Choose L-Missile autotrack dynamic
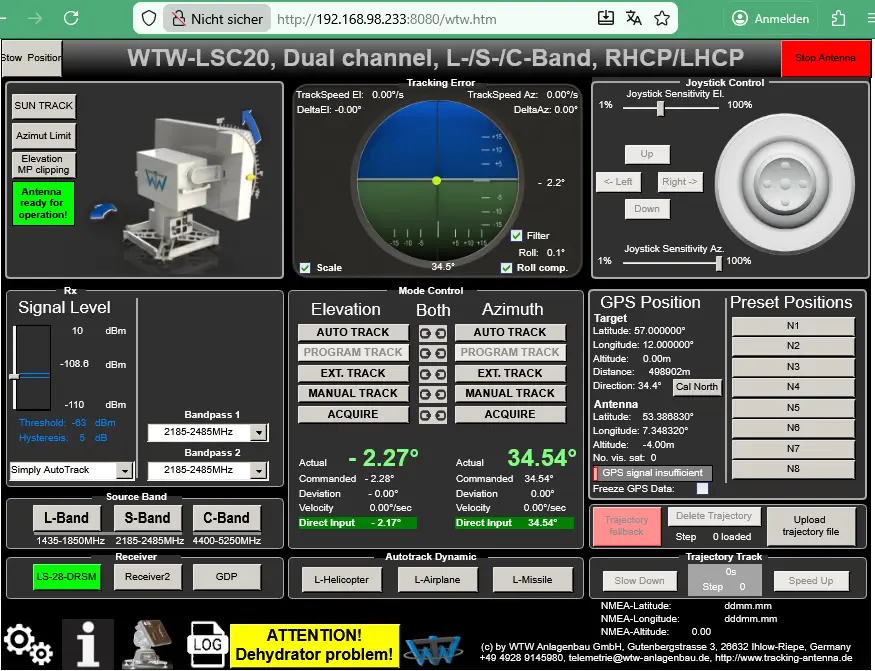This screenshot has width=875, height=671. (532, 580)
